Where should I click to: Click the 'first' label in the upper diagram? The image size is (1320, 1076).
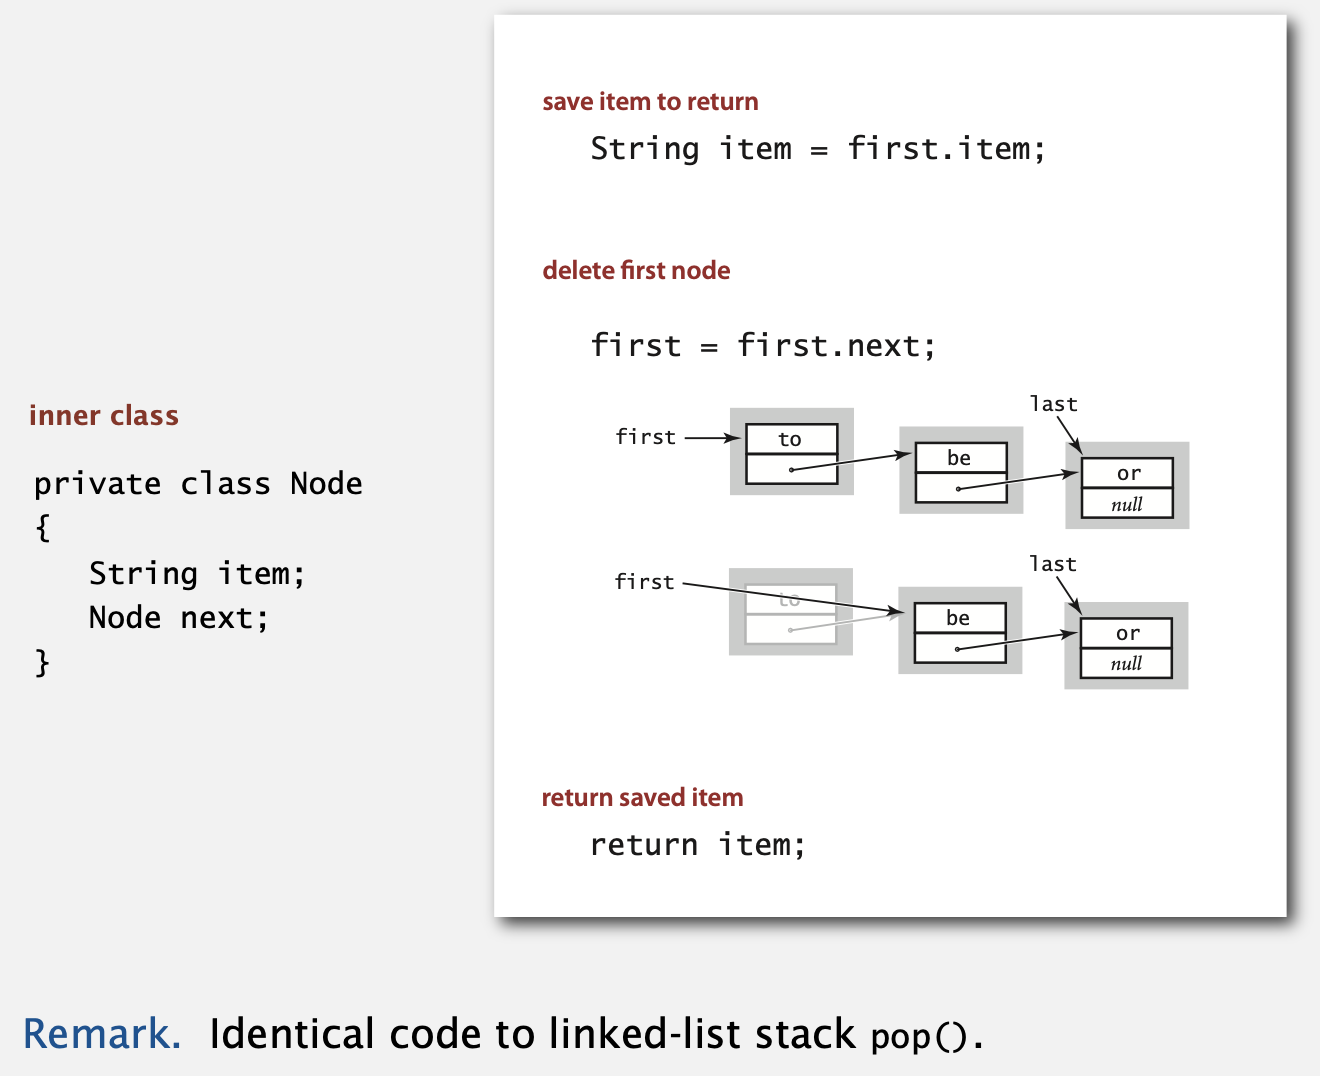[646, 437]
